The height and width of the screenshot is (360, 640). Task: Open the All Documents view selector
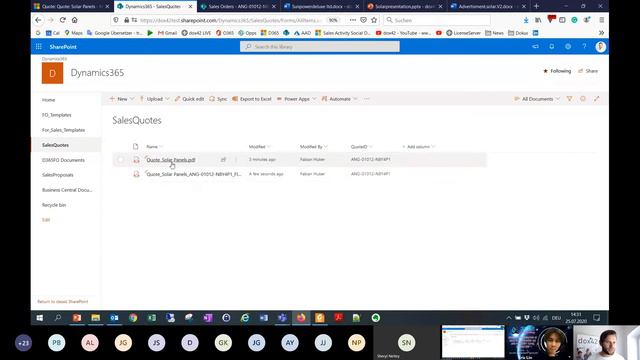pyautogui.click(x=537, y=99)
